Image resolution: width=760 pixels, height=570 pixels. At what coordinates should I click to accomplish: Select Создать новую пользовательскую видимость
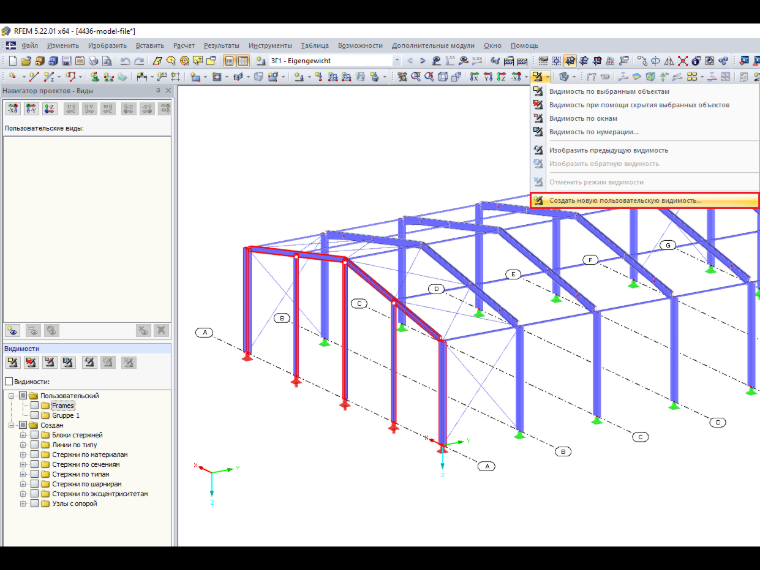645,200
